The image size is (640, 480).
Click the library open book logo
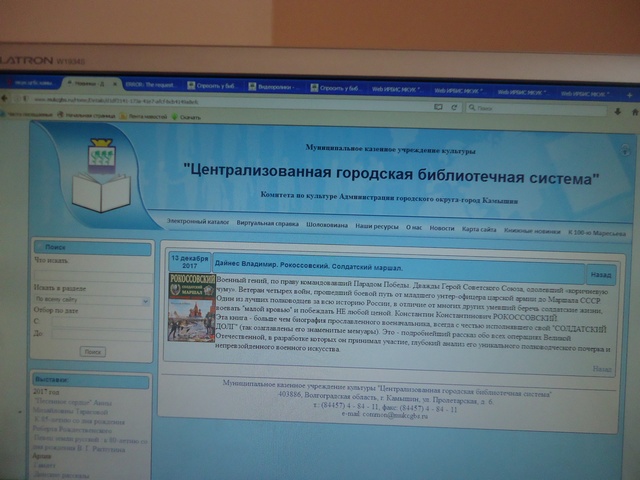click(101, 192)
